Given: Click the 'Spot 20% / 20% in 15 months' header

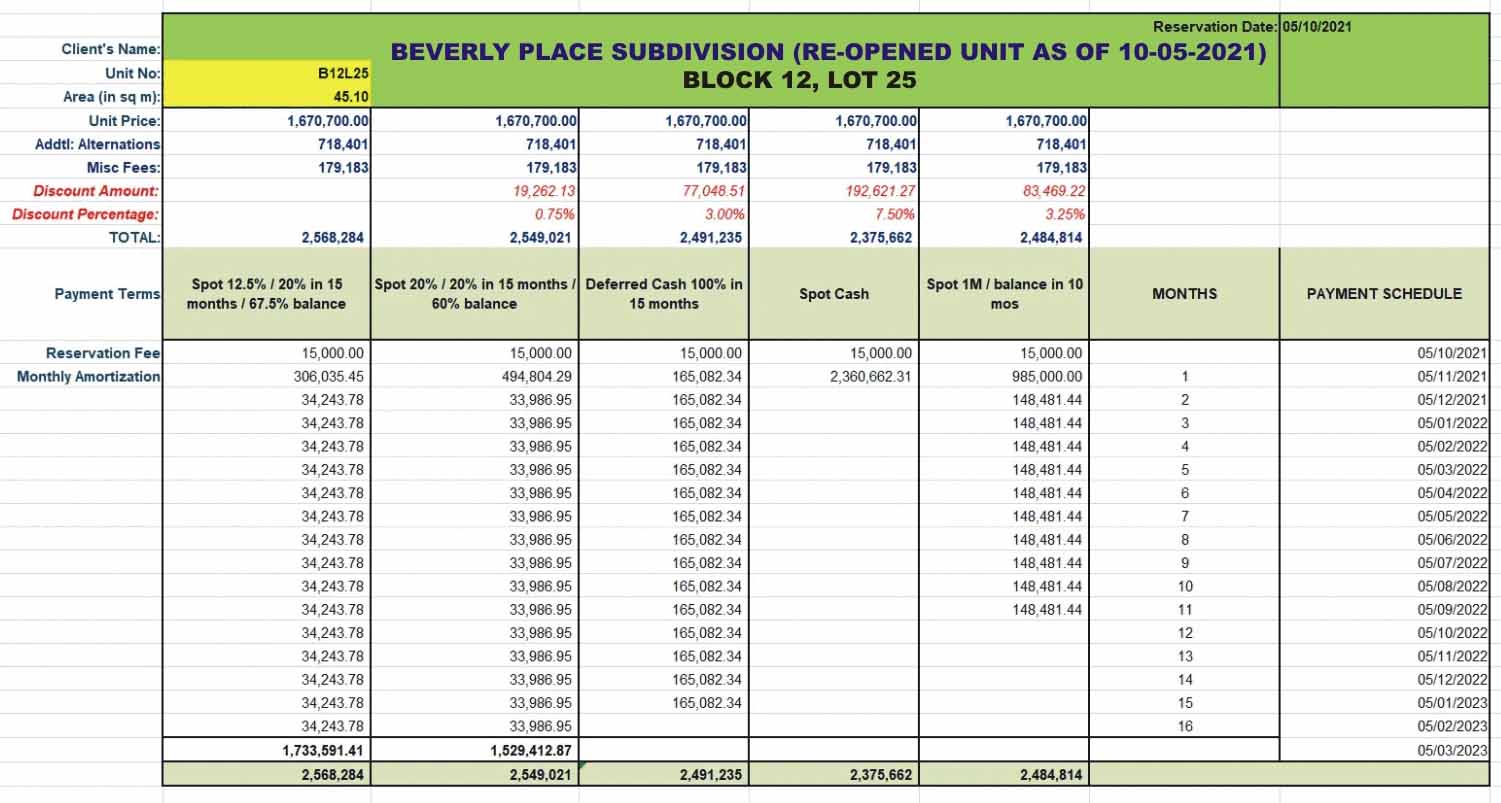Looking at the screenshot, I should tap(474, 294).
